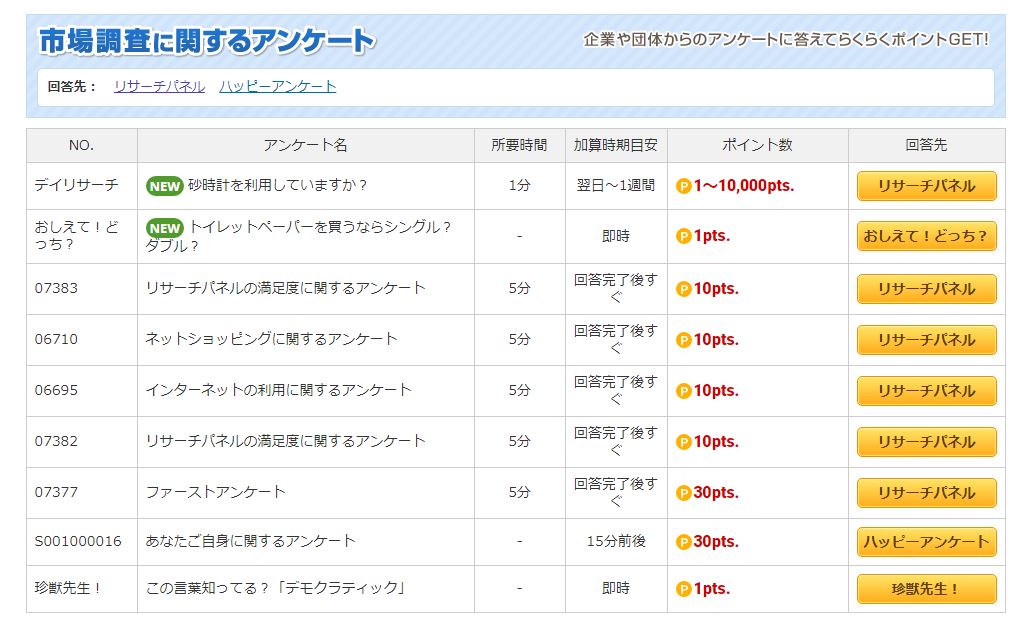Viewport: 1026px width, 634px height.
Task: Click point coin icon next to 1～10,000pts.
Action: point(684,186)
